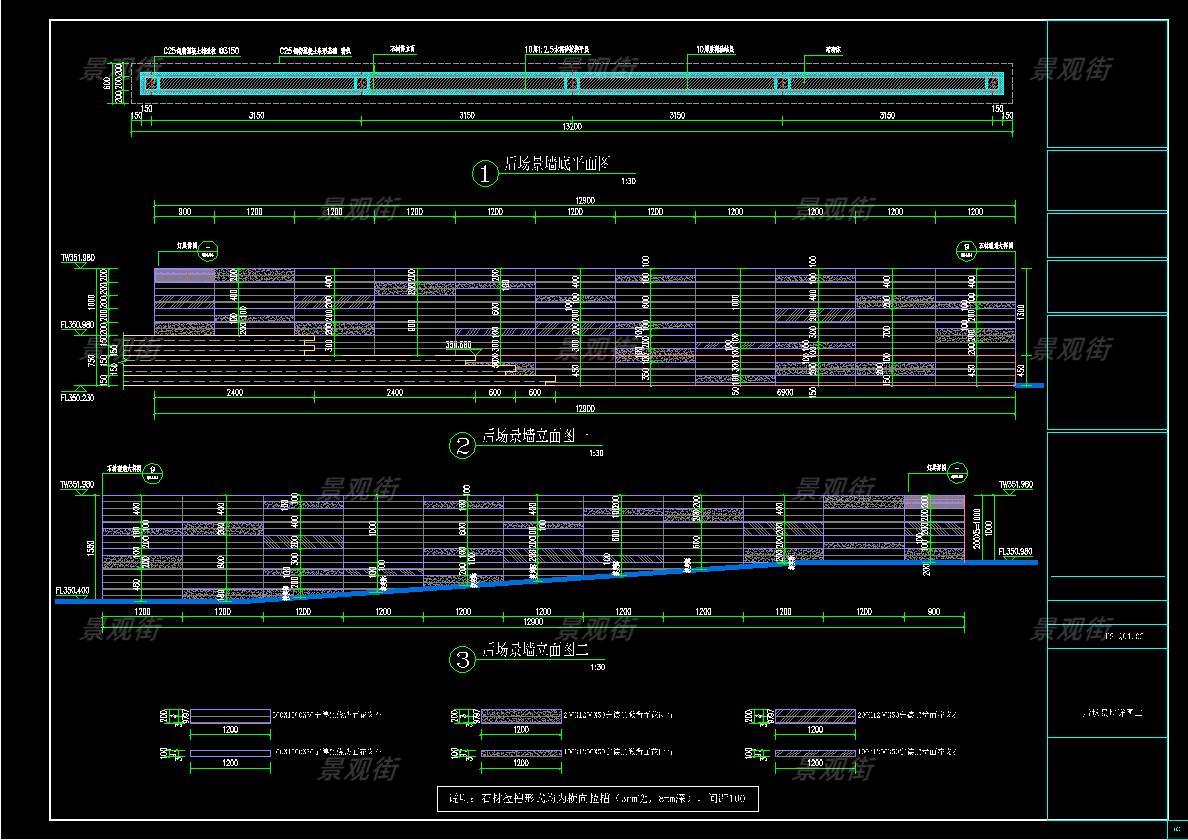Select the top-middle speckled stone legend sample

[520, 715]
